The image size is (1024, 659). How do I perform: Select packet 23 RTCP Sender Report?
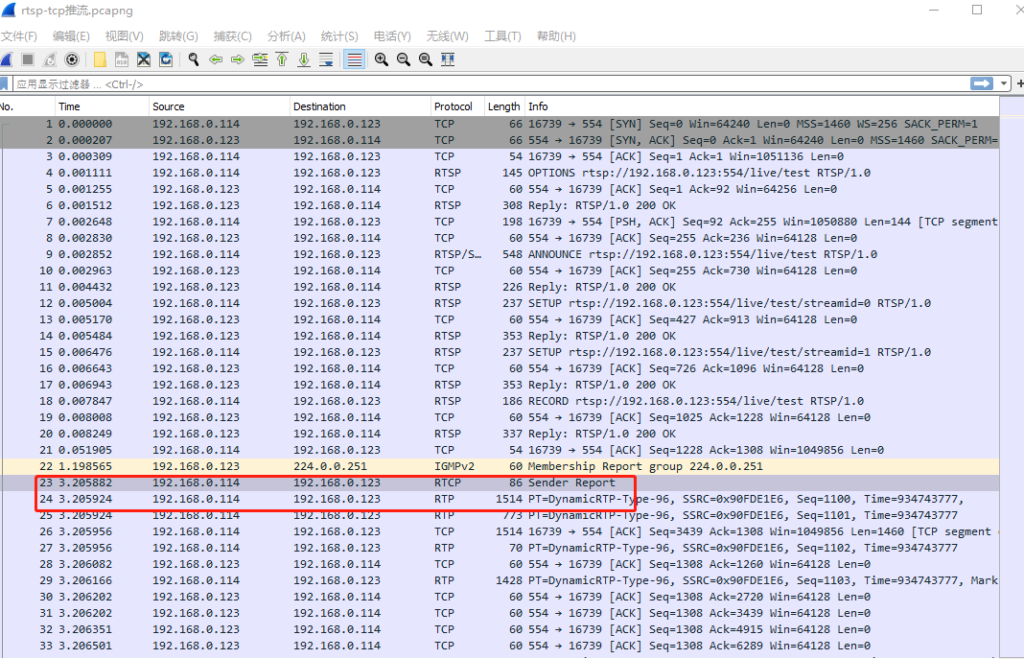click(x=500, y=483)
